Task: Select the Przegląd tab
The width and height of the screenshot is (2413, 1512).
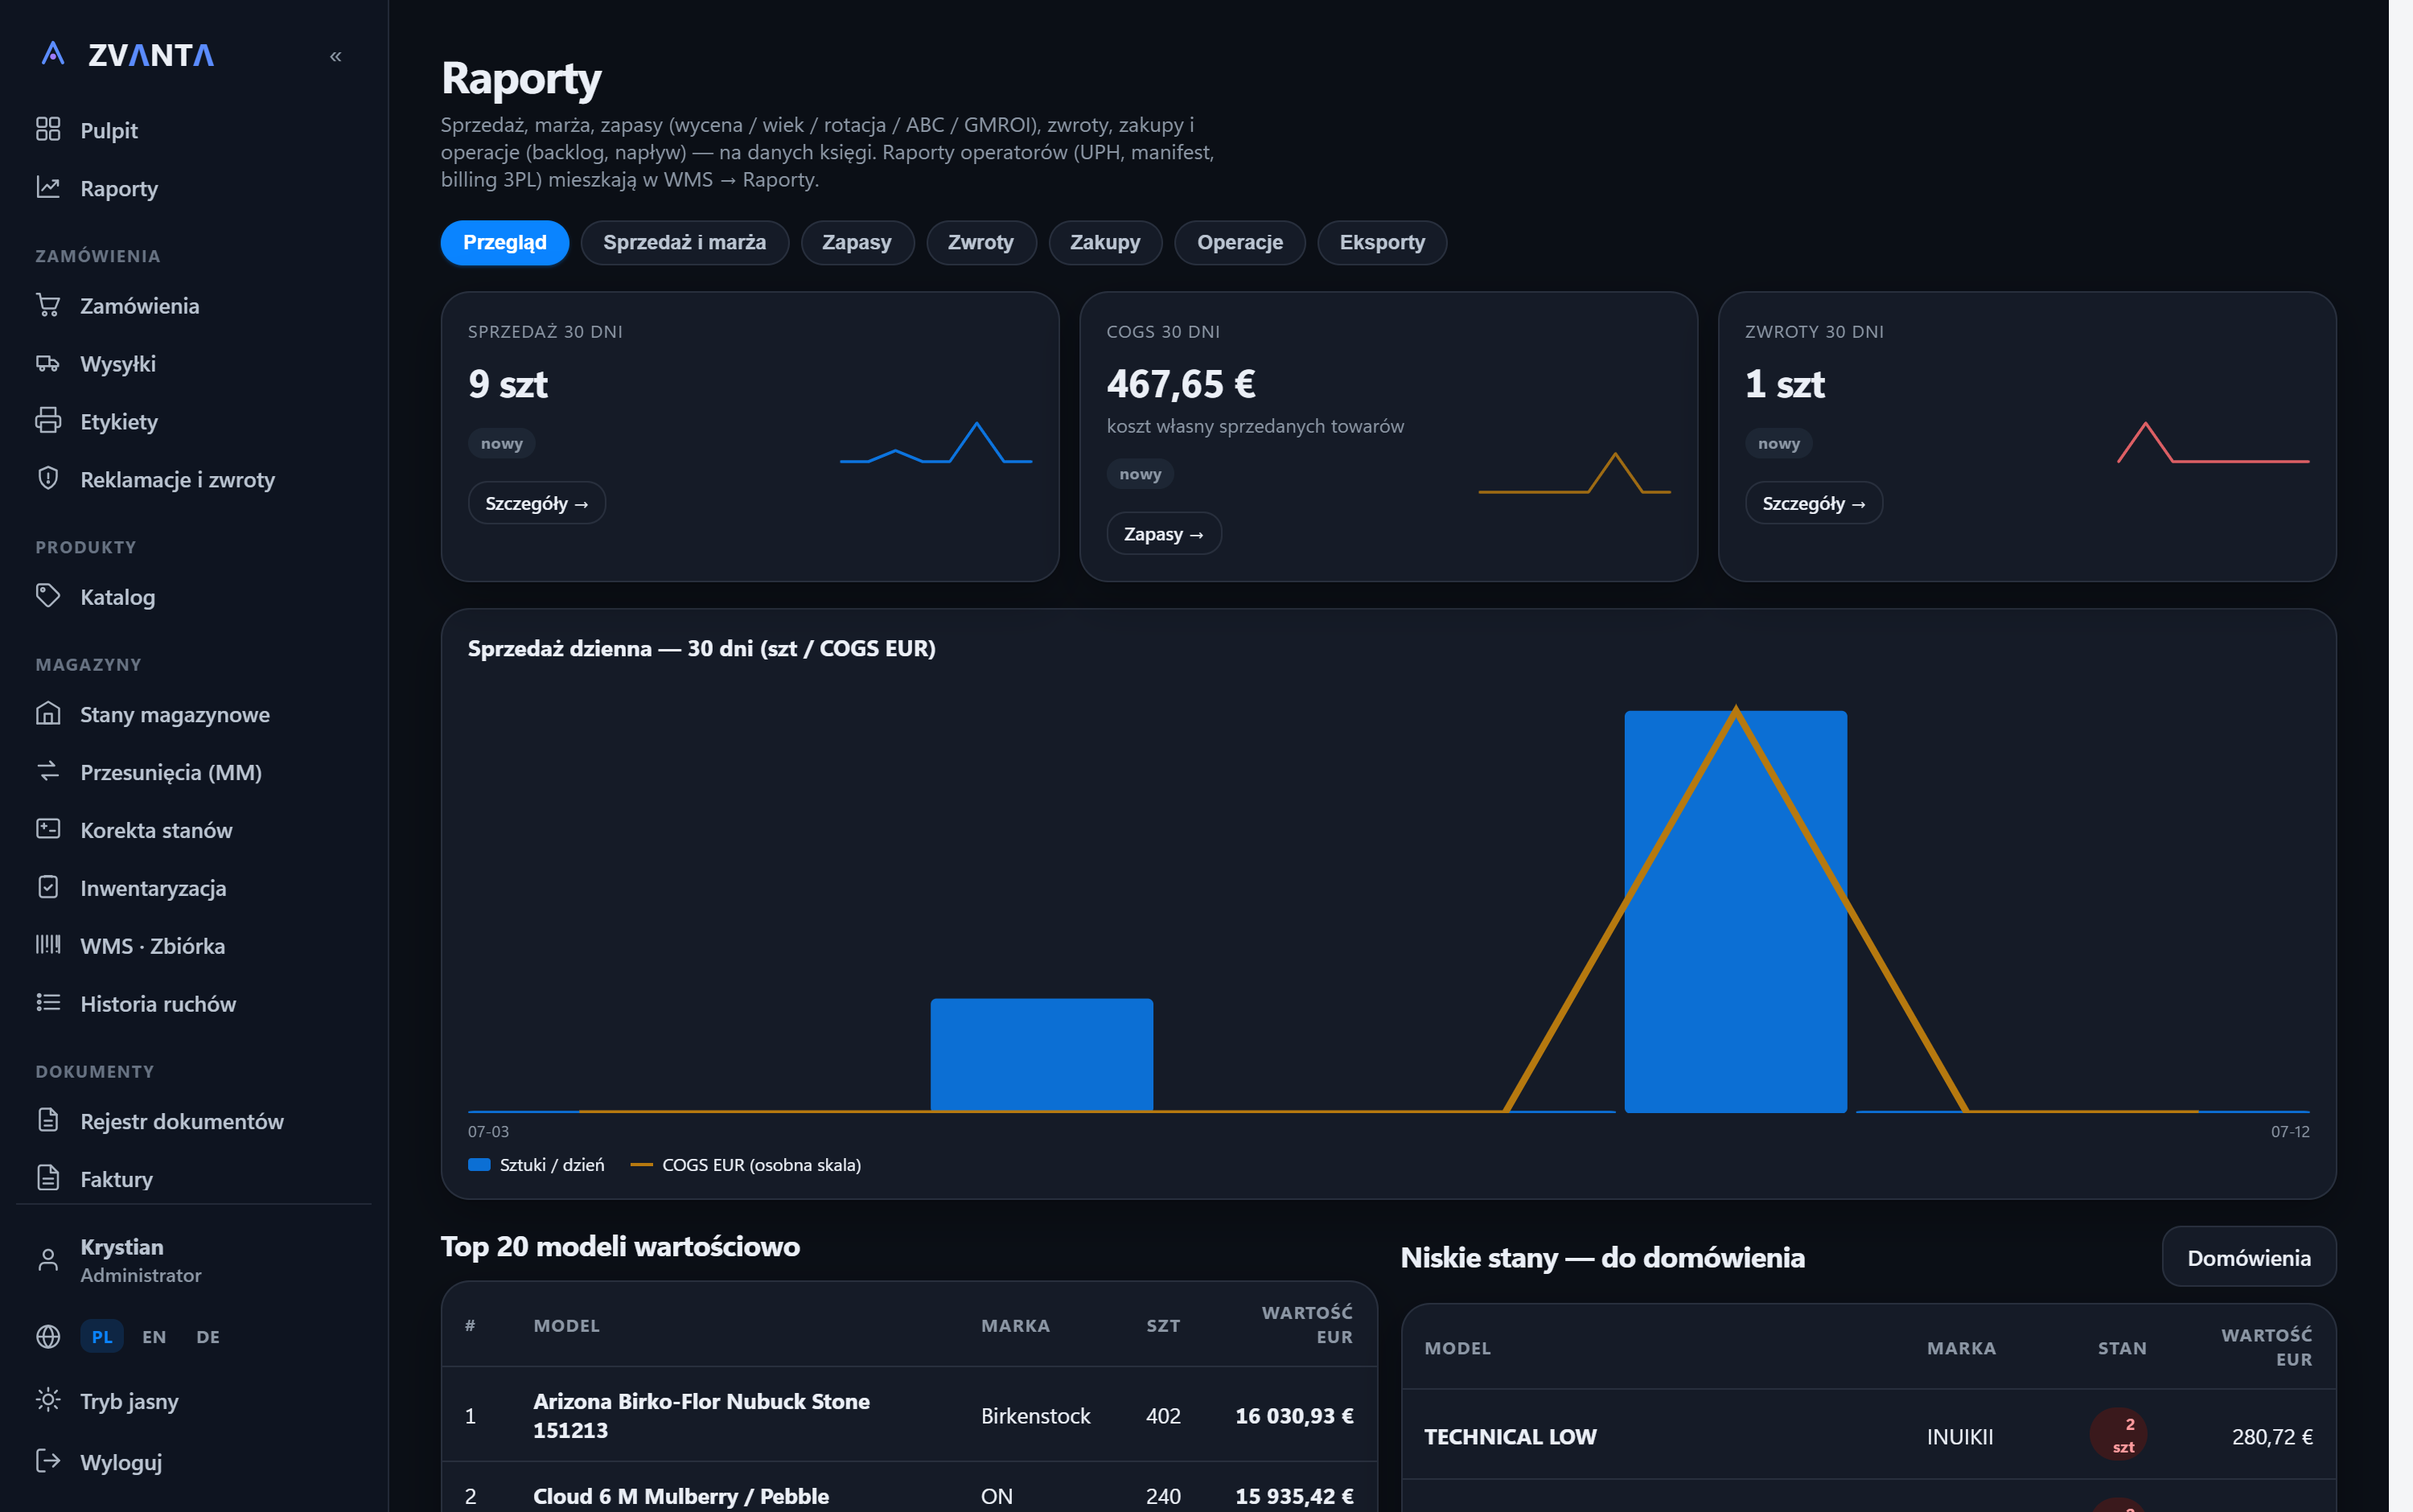Action: 504,242
